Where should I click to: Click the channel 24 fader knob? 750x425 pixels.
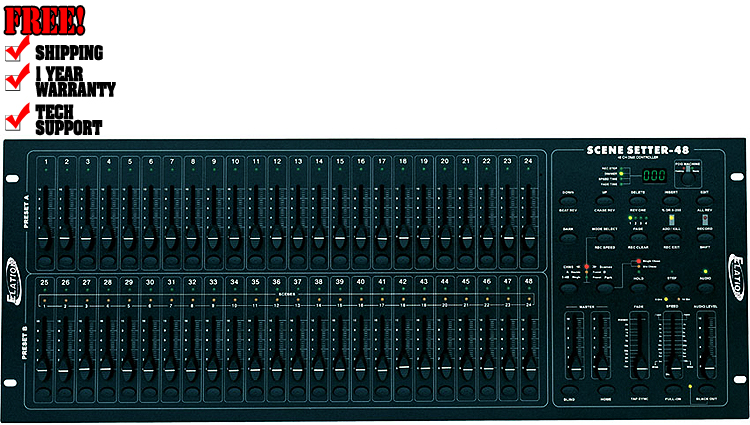(x=529, y=238)
